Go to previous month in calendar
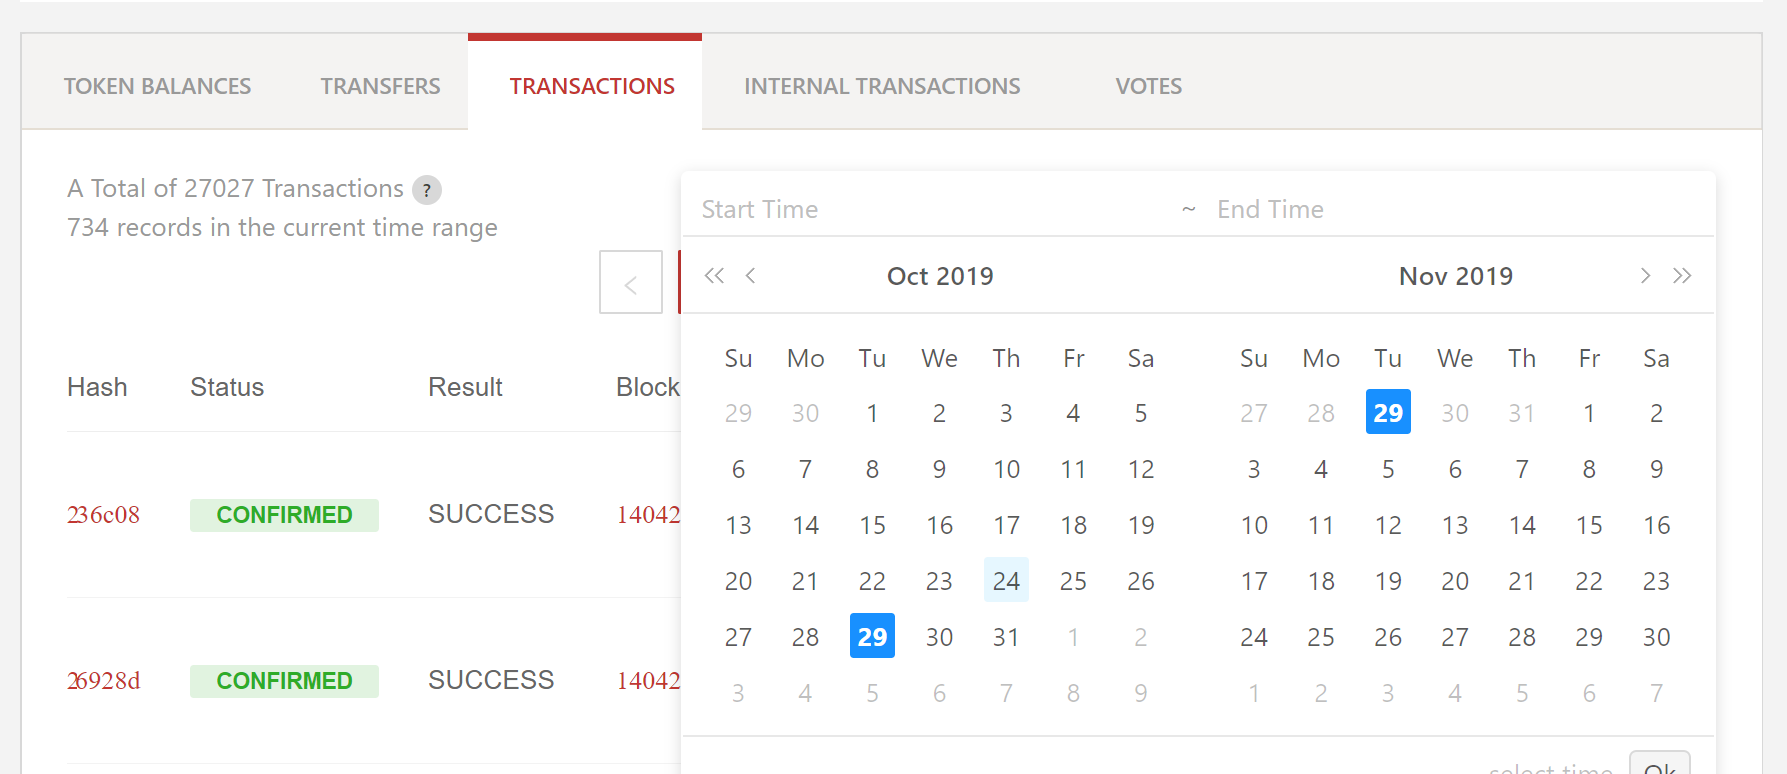The height and width of the screenshot is (774, 1787). (751, 276)
